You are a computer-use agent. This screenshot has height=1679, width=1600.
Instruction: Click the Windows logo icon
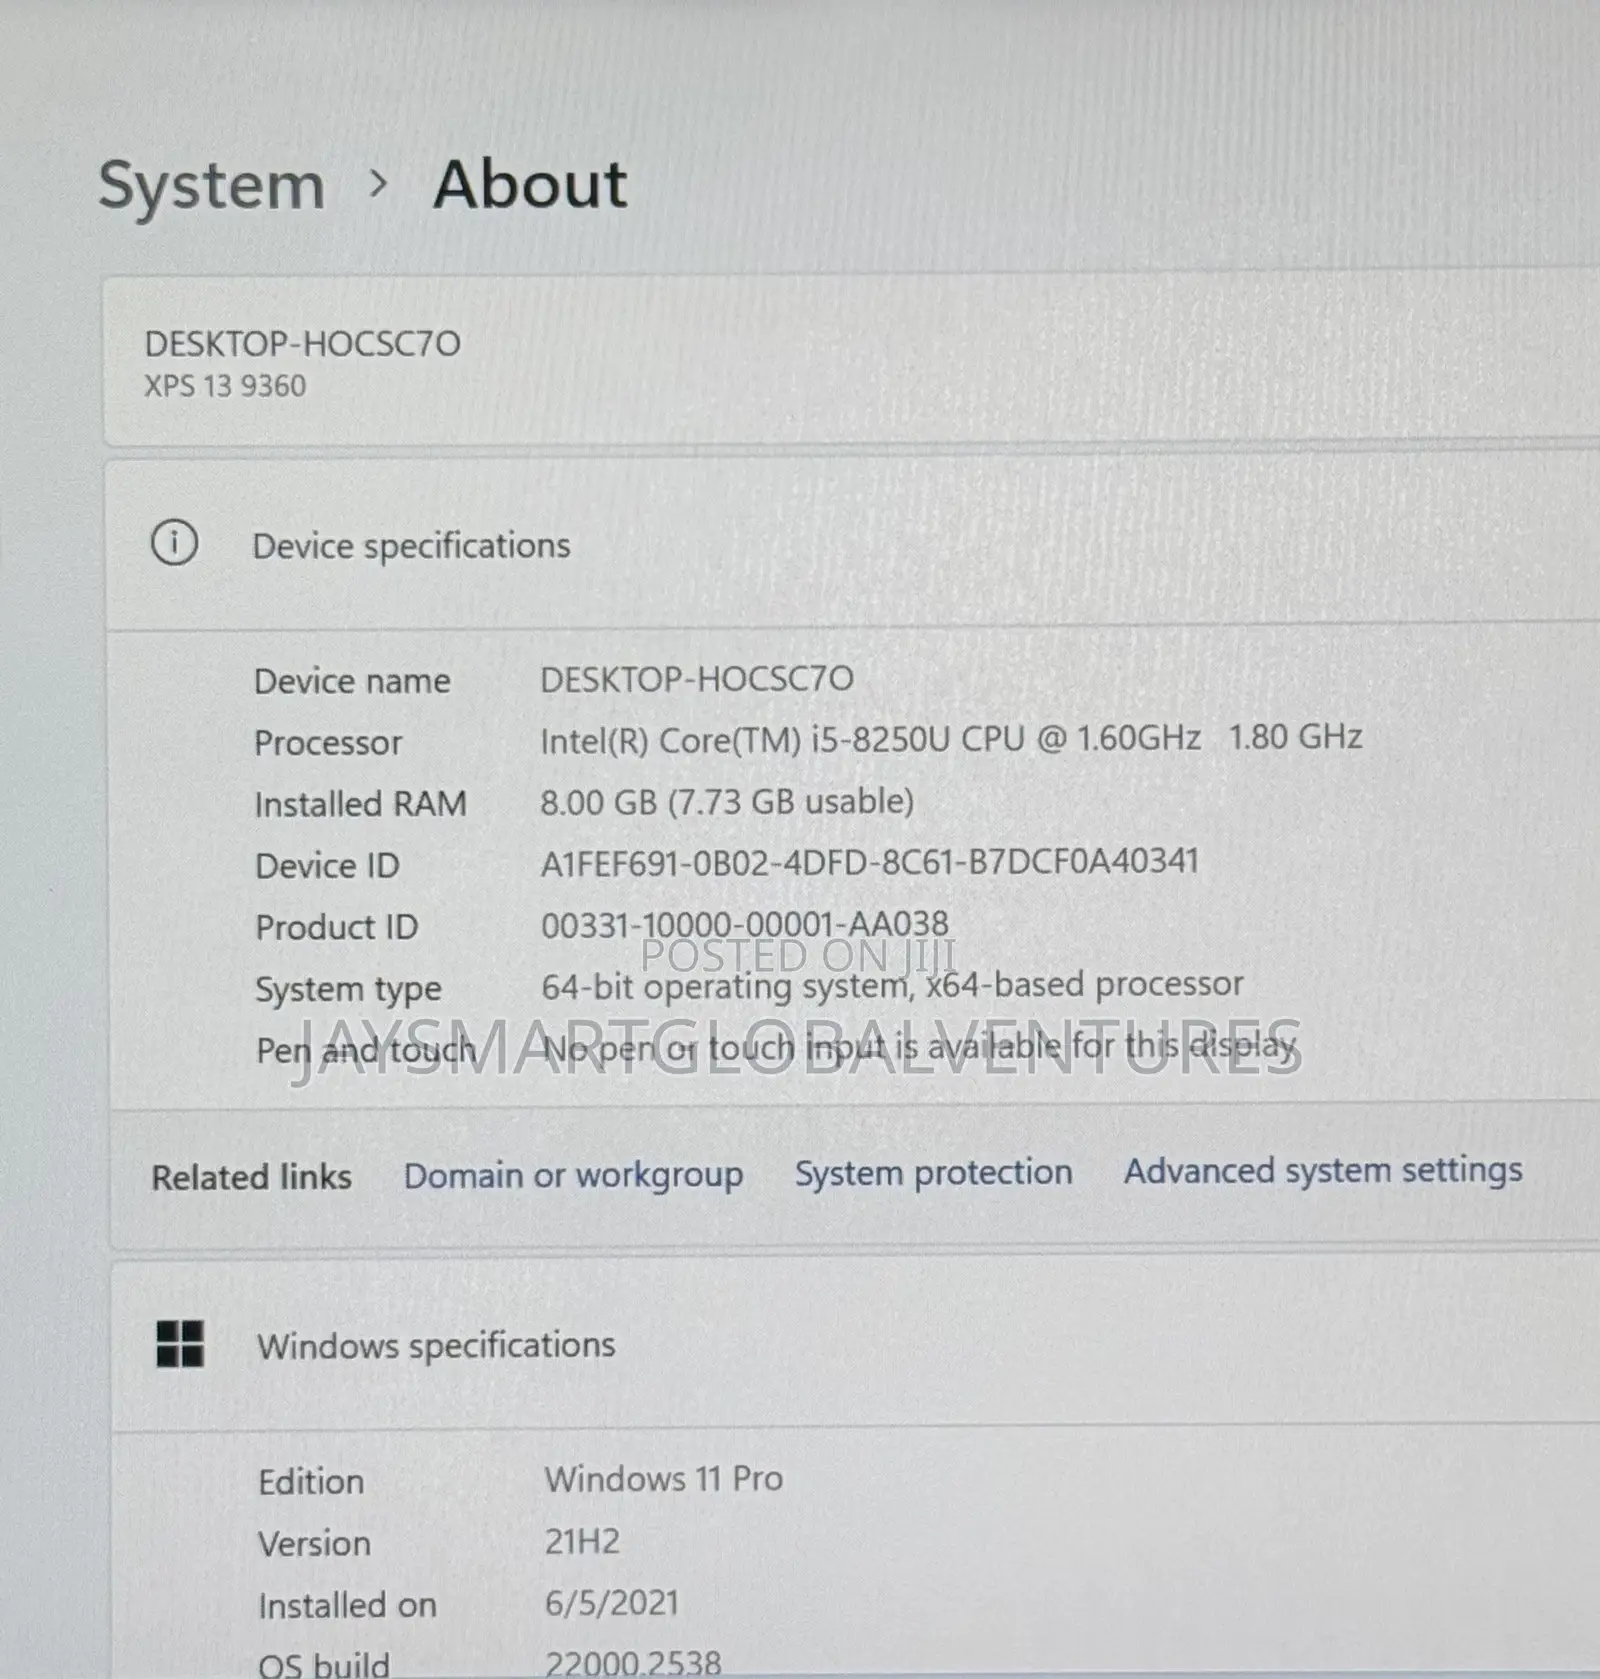coord(180,1343)
